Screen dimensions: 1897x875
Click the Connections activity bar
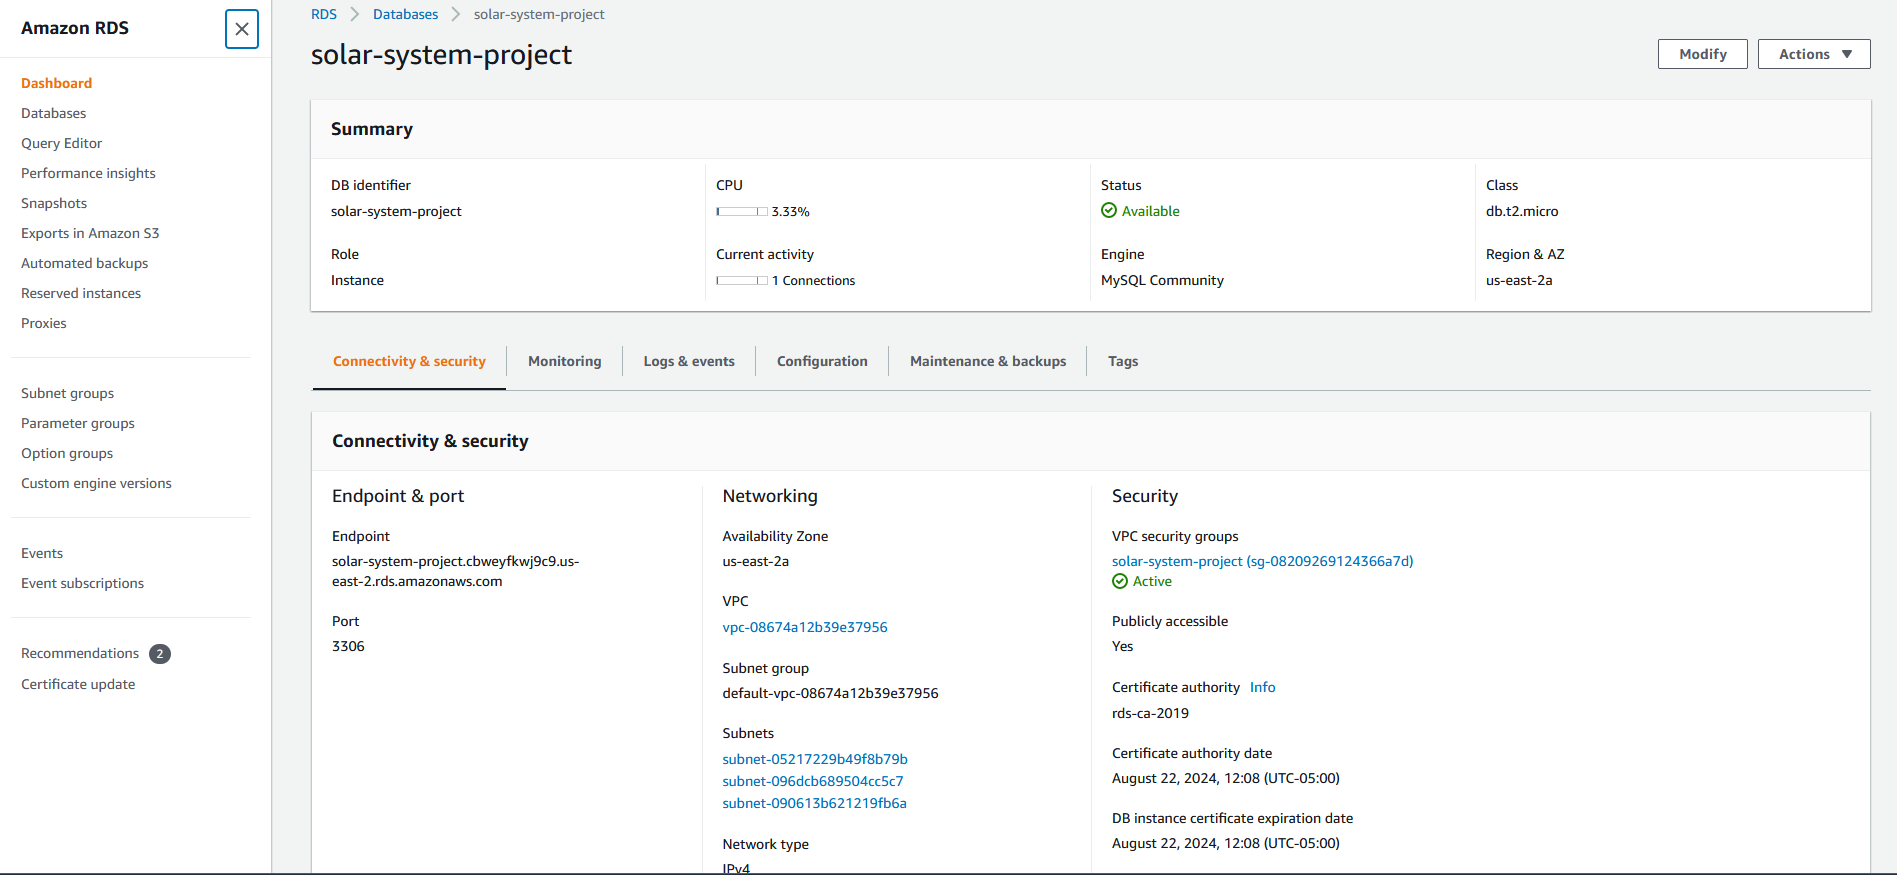(742, 281)
